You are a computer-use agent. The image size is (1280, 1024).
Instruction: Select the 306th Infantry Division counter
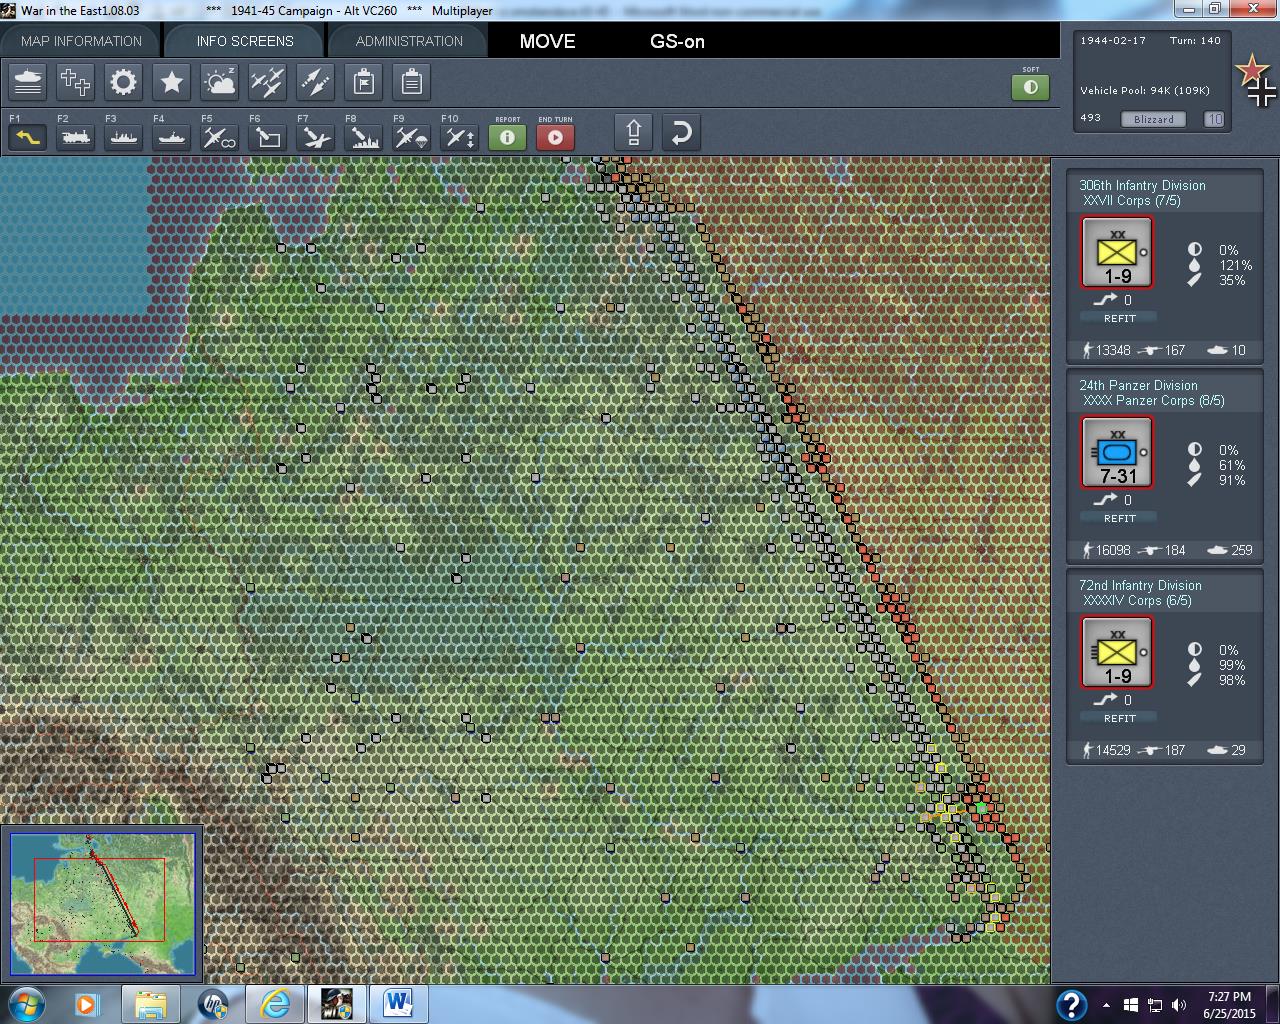pos(1117,252)
